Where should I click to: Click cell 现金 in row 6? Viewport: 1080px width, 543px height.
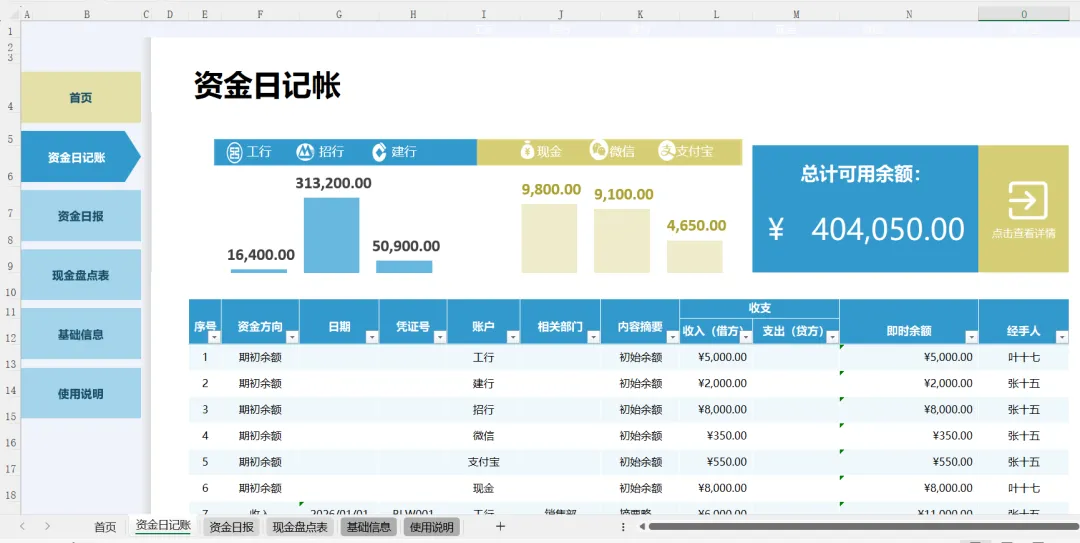484,489
